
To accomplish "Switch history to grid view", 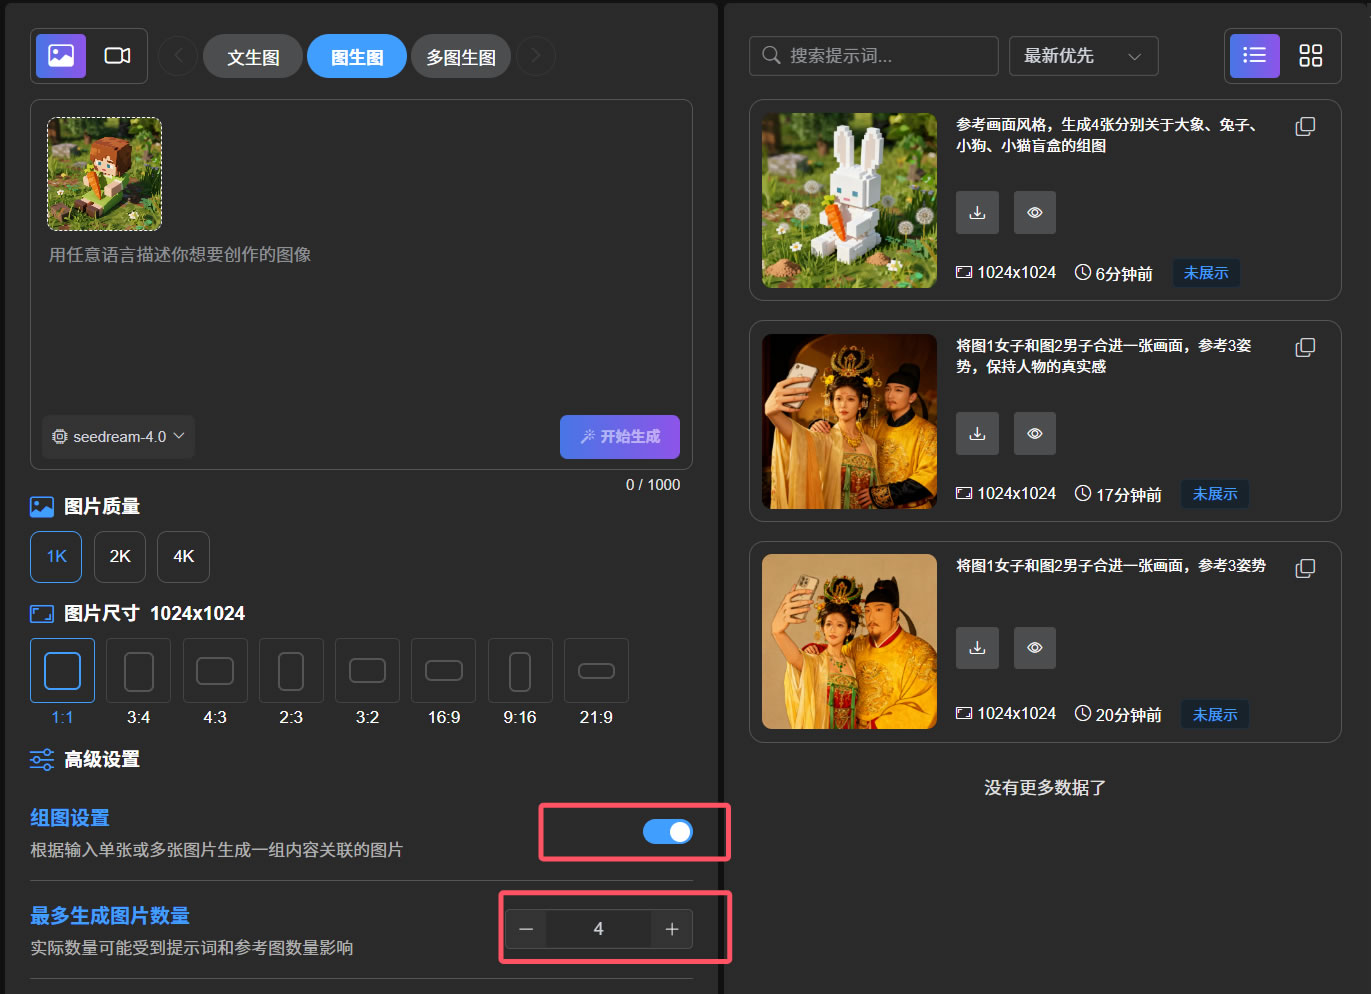I will (1310, 56).
